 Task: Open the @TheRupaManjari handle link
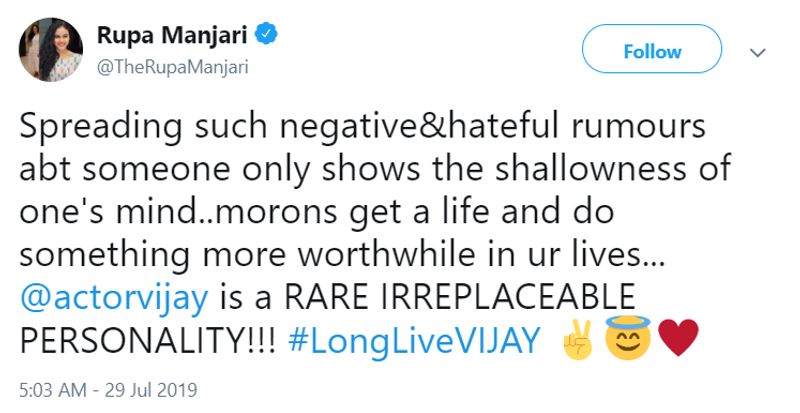point(172,67)
